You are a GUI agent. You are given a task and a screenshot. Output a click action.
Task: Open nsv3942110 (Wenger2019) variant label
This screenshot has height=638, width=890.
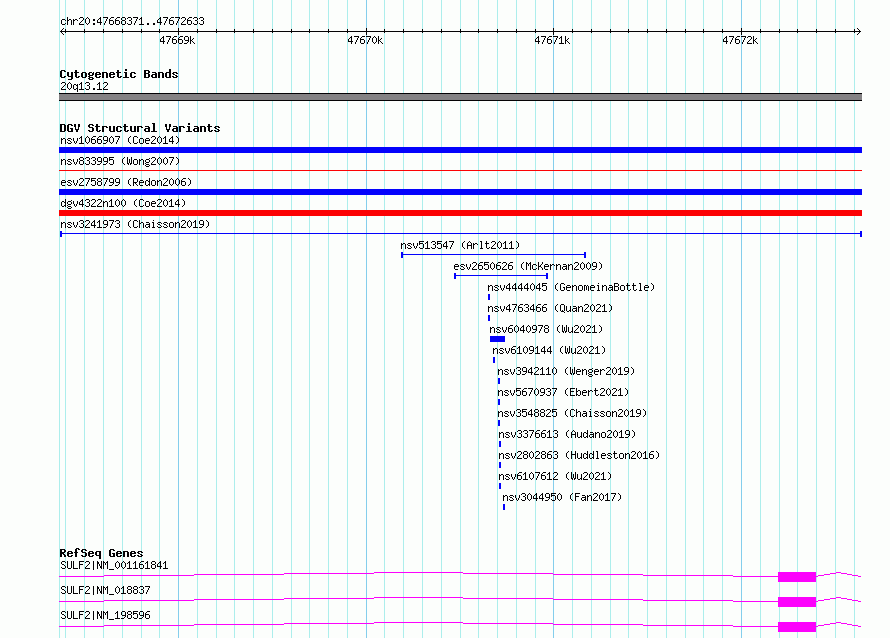(x=566, y=371)
